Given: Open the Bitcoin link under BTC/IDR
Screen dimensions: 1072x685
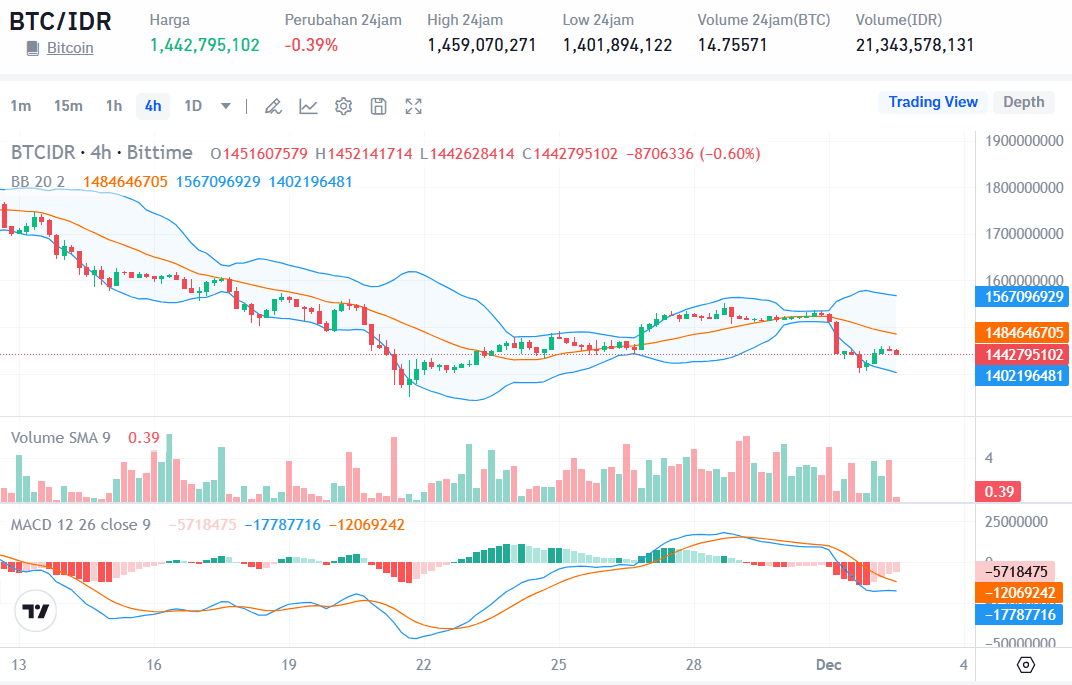Looking at the screenshot, I should [69, 47].
